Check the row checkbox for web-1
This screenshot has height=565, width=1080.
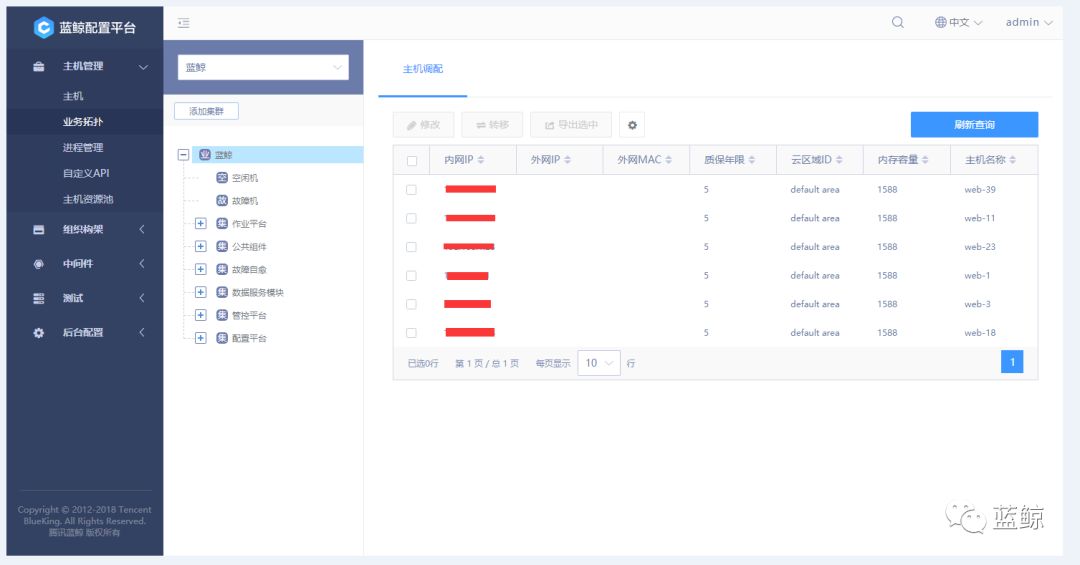pos(411,276)
